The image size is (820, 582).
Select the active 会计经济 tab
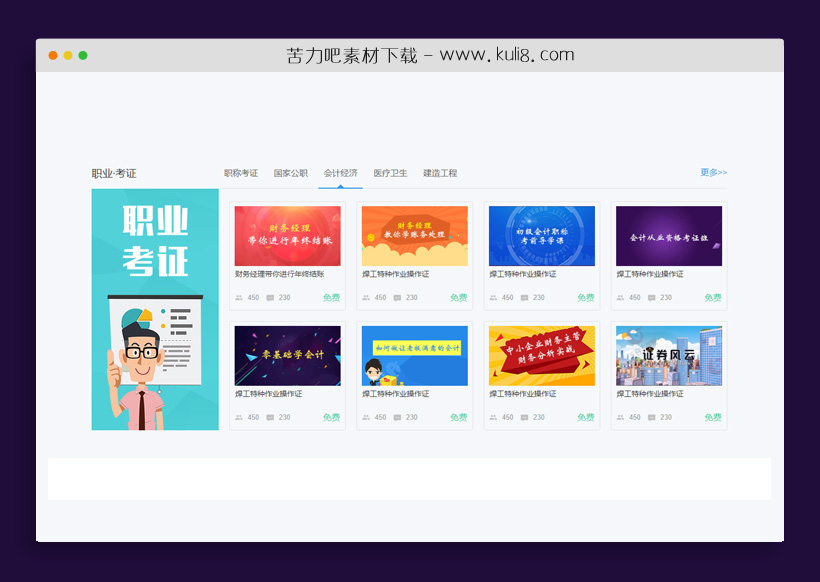pyautogui.click(x=341, y=173)
